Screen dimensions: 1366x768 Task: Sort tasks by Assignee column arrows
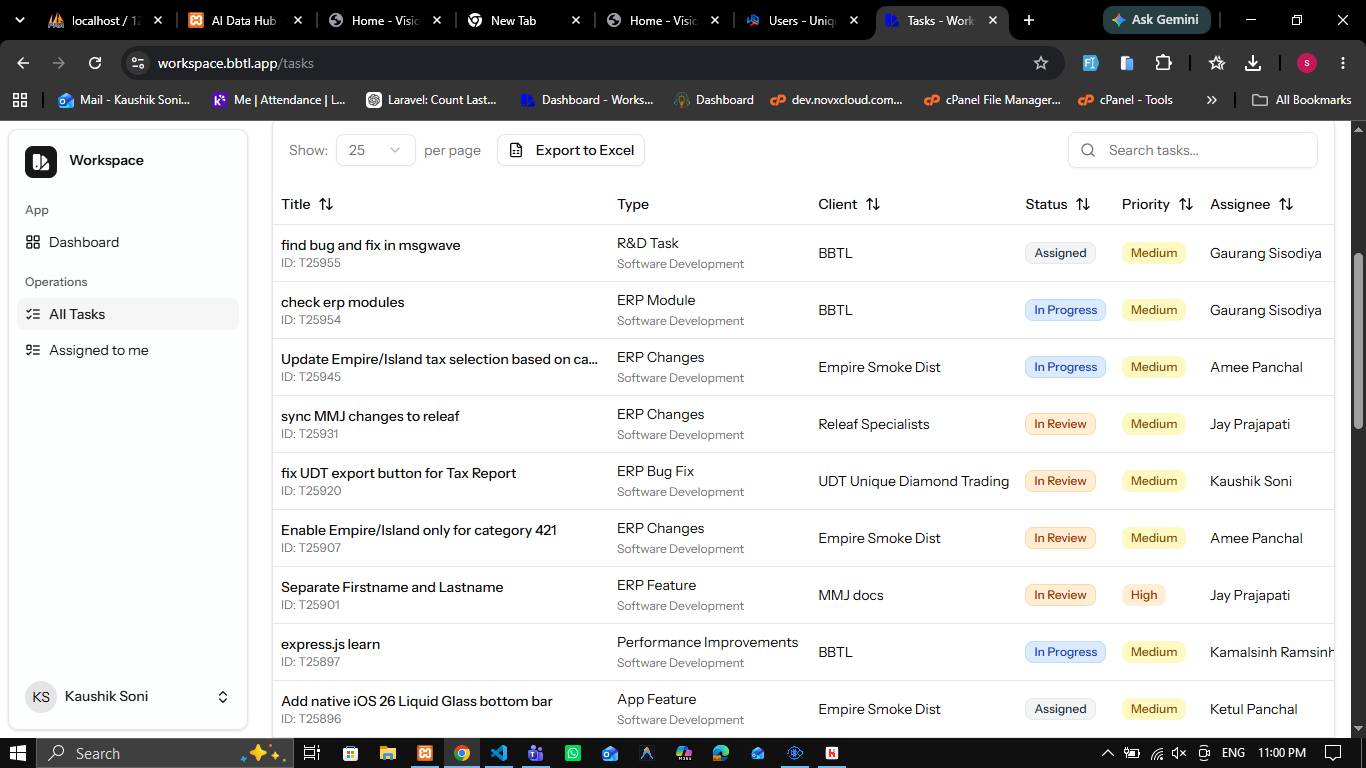tap(1286, 204)
